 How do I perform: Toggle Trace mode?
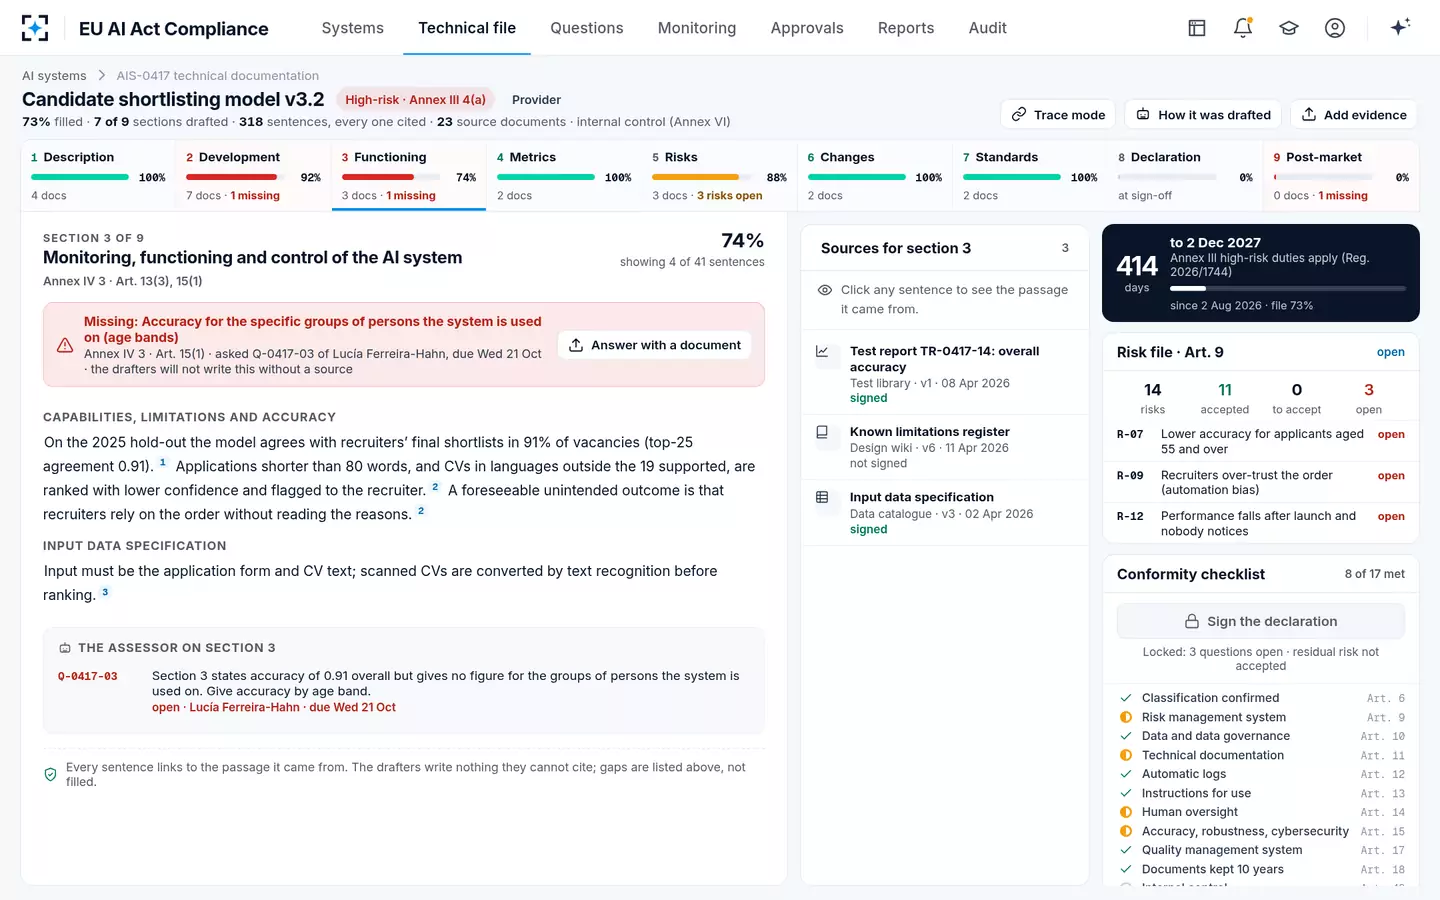pyautogui.click(x=1058, y=115)
